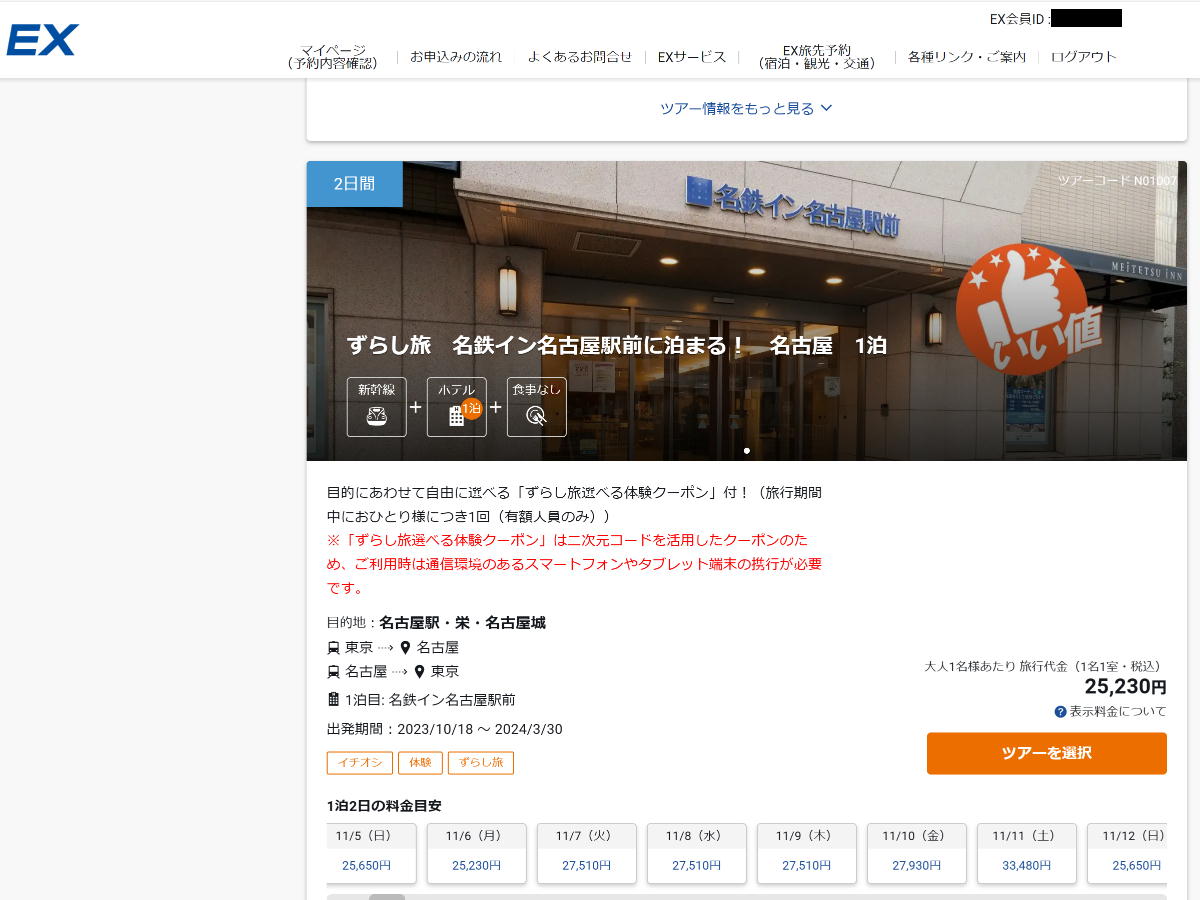Image resolution: width=1200 pixels, height=900 pixels.
Task: Select 11/12(日) price 25,650円
Action: [x=1127, y=853]
